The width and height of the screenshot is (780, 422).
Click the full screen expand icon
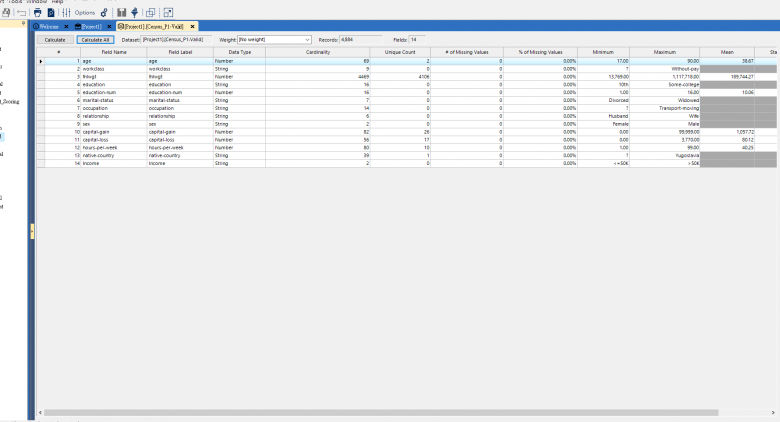point(168,12)
